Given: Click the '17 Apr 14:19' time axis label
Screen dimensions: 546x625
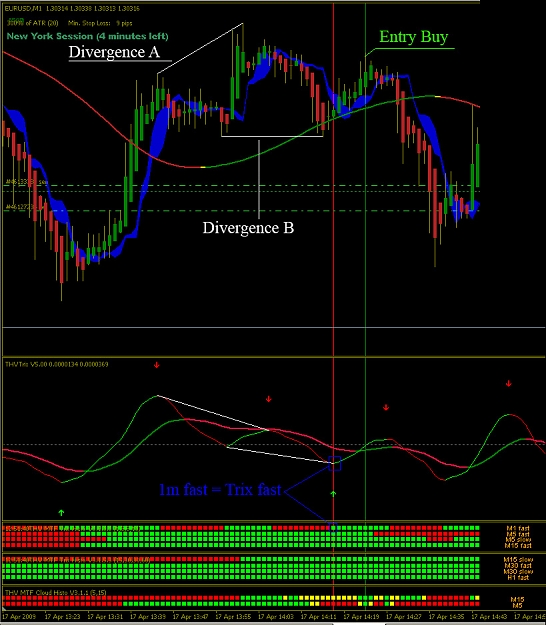Looking at the screenshot, I should (361, 617).
